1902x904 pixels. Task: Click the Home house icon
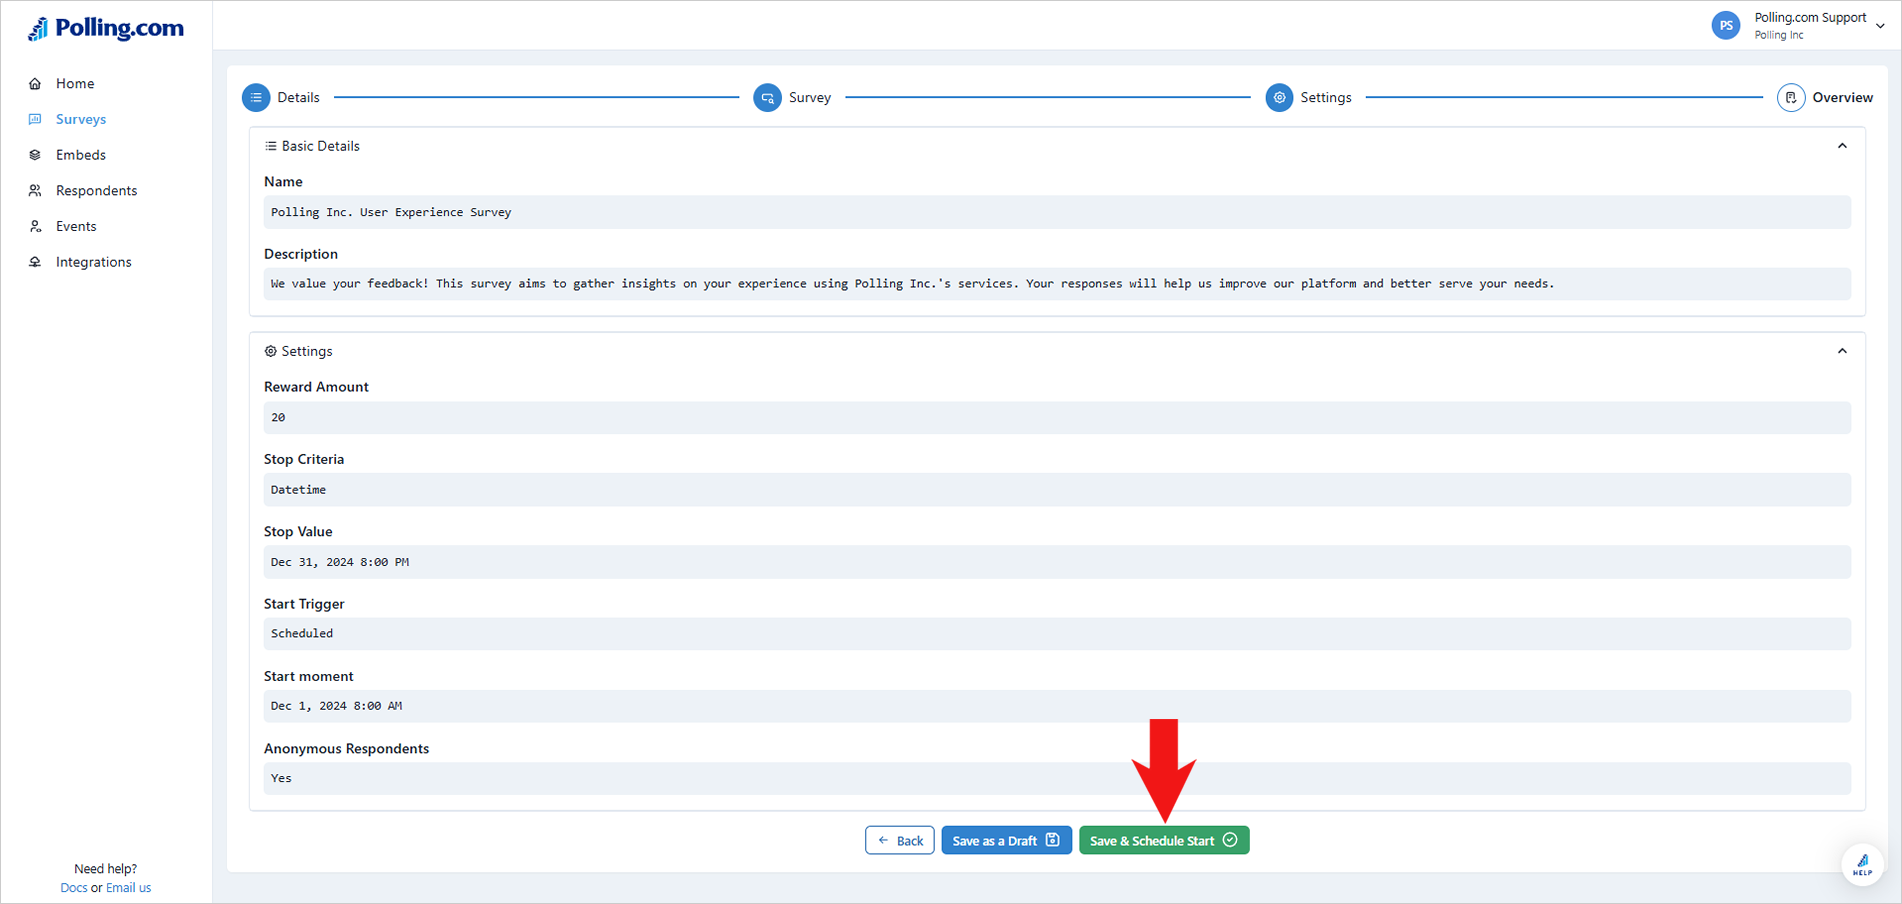35,83
